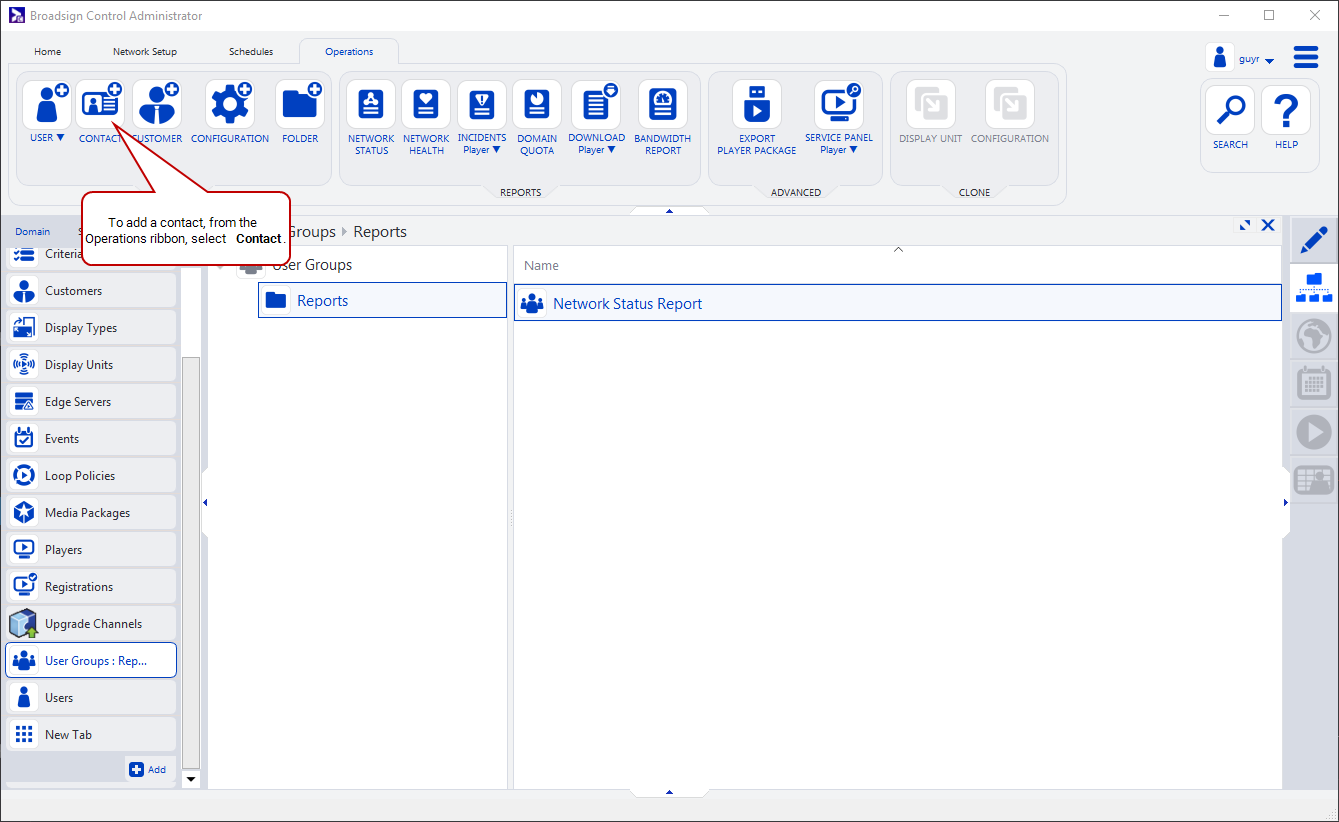Click the Search magnifier button
Image resolution: width=1339 pixels, height=822 pixels.
click(1230, 110)
